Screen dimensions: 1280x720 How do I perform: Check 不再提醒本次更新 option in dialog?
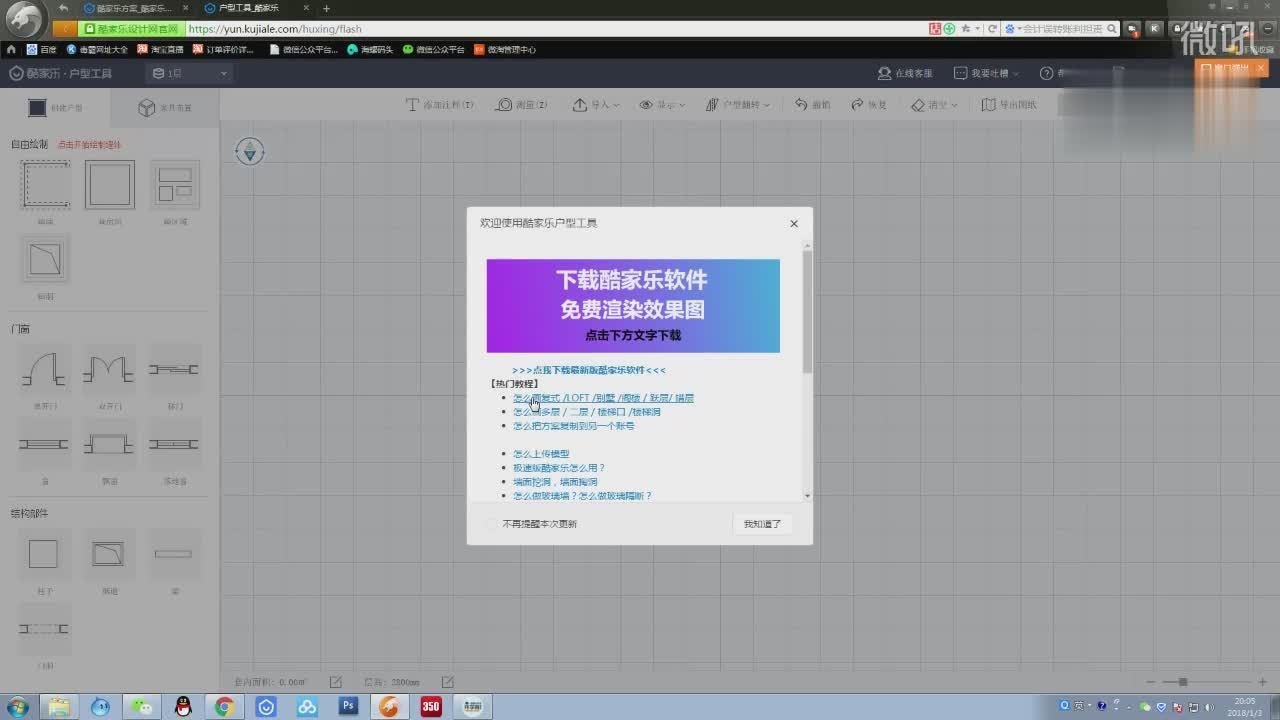tap(491, 524)
